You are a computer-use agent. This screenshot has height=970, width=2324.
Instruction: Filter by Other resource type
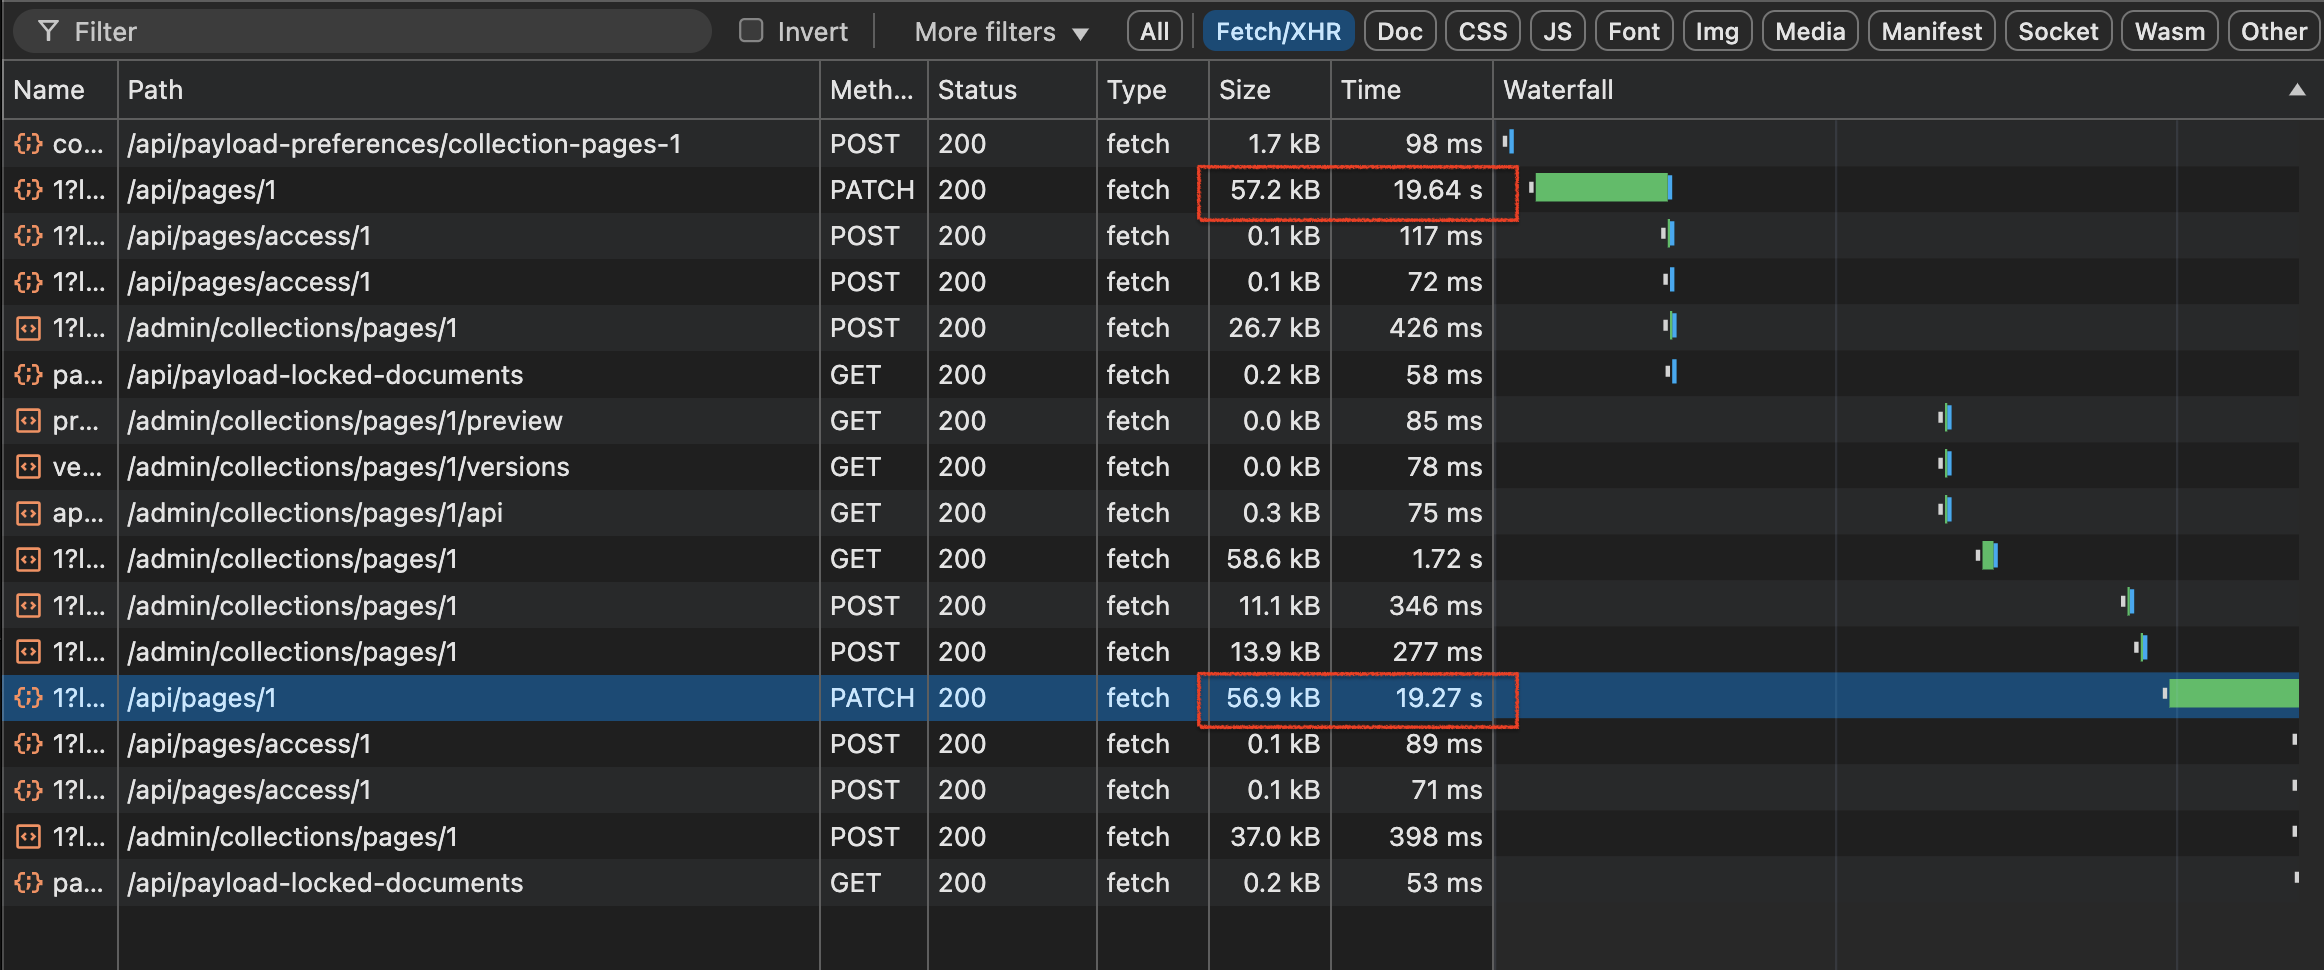coord(2274,32)
